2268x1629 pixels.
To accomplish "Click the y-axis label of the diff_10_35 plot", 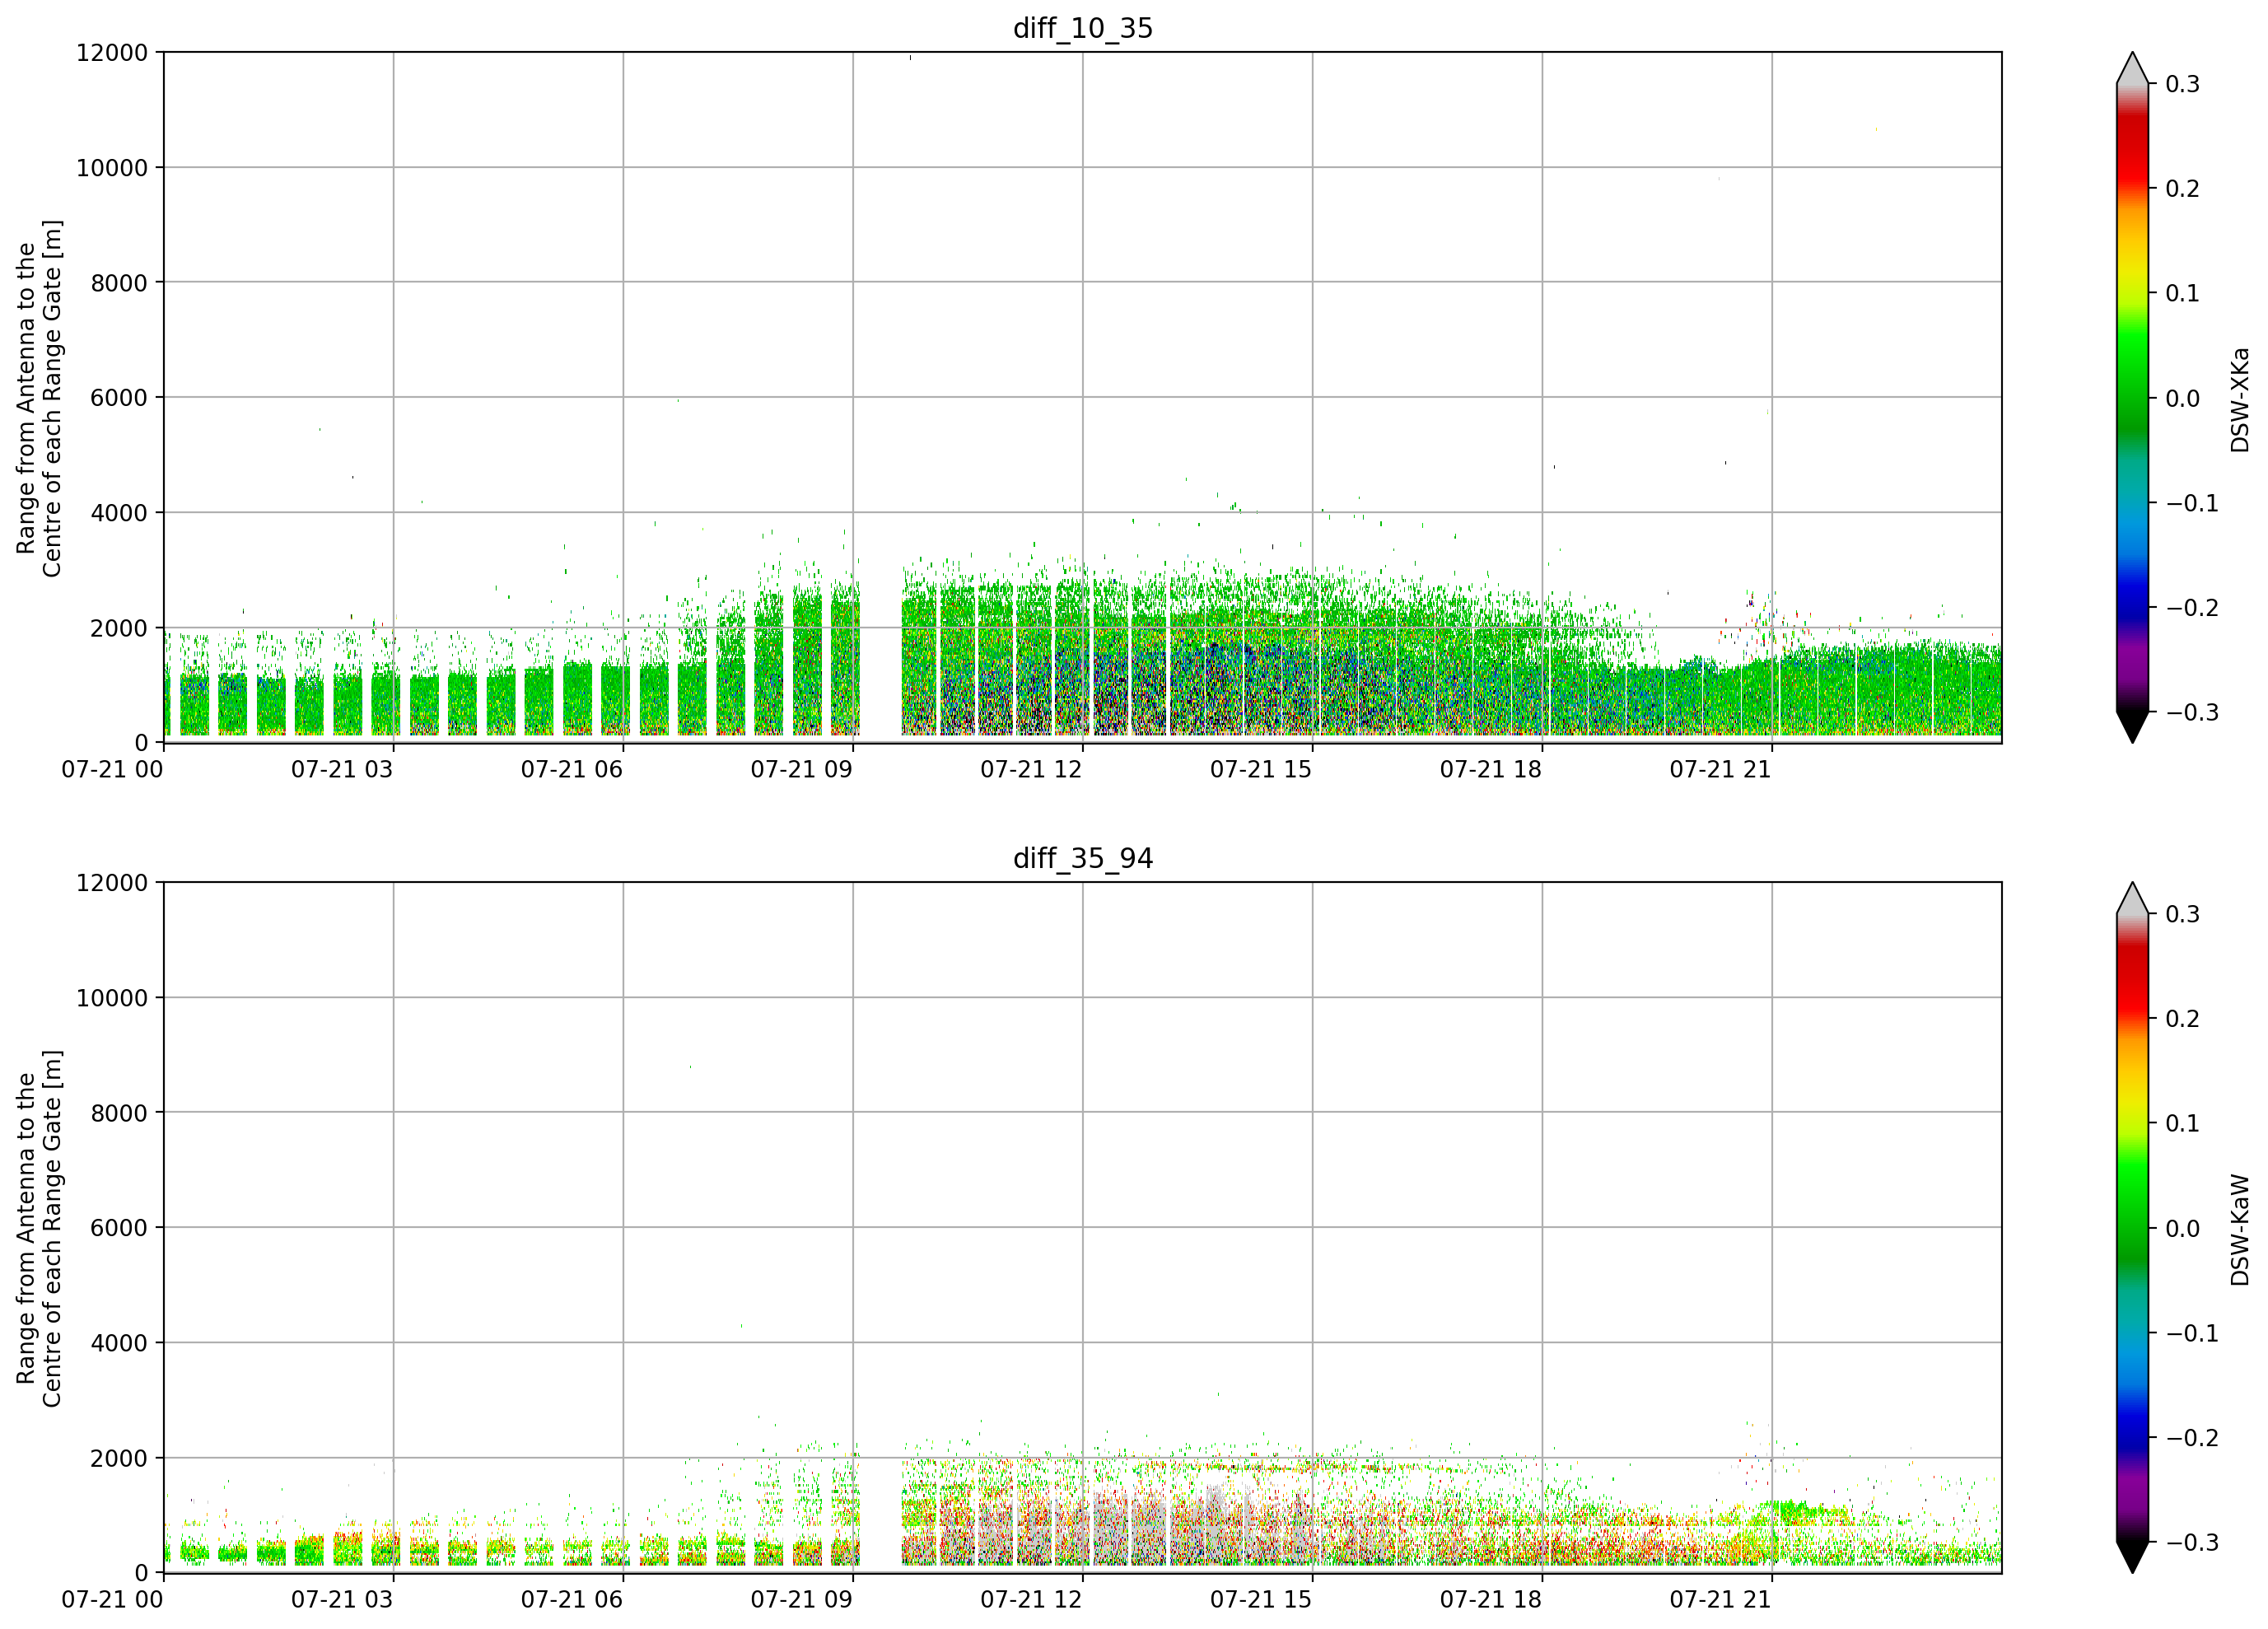I will (39, 398).
